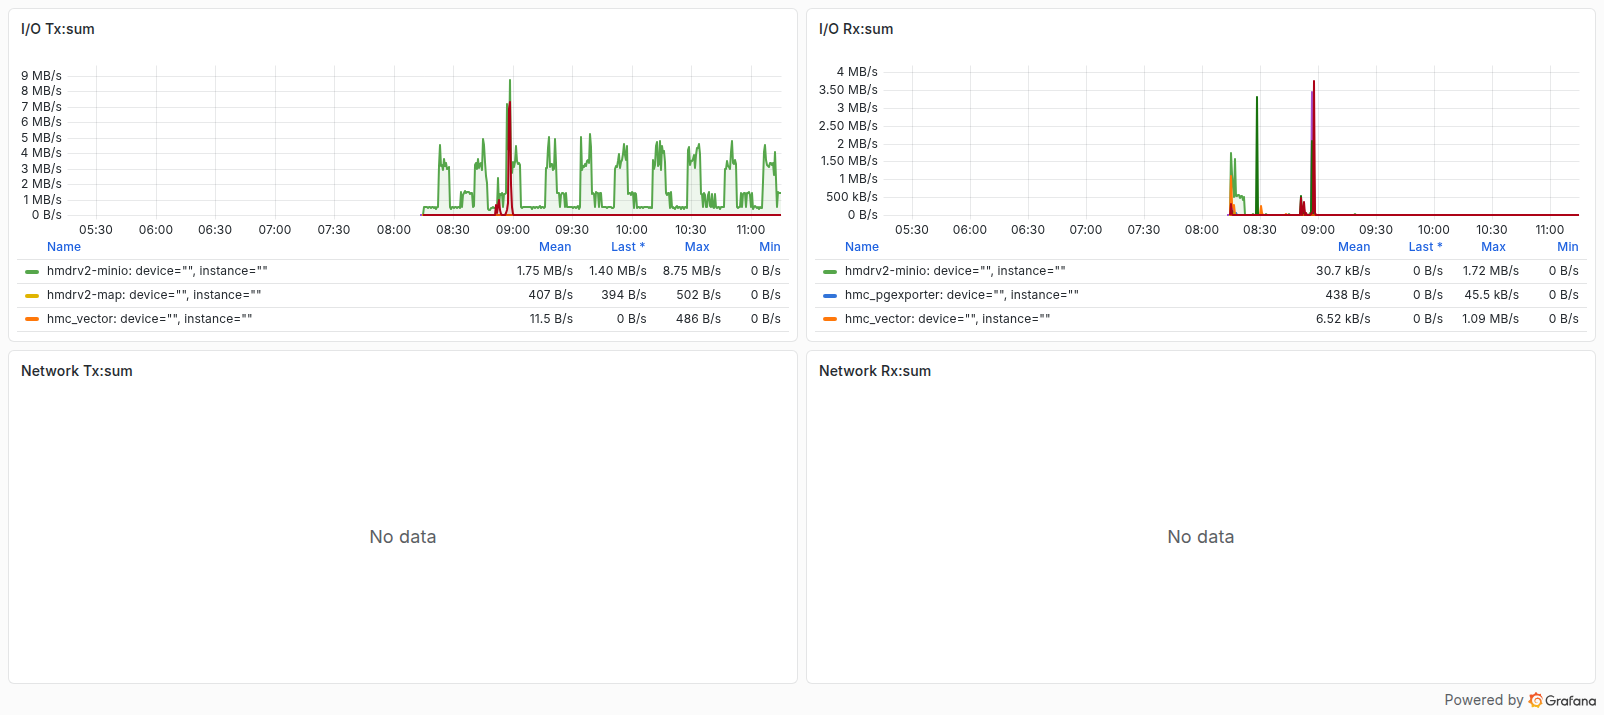1604x715 pixels.
Task: Click the 486 B/s max value
Action: click(x=698, y=319)
